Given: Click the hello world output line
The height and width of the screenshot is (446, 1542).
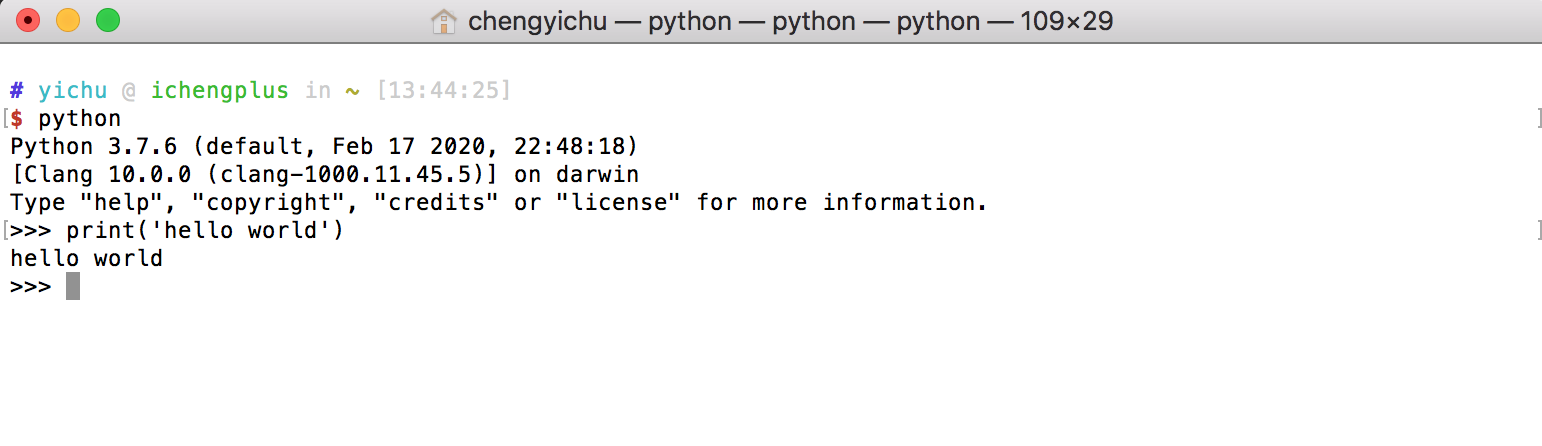Looking at the screenshot, I should pos(87,259).
